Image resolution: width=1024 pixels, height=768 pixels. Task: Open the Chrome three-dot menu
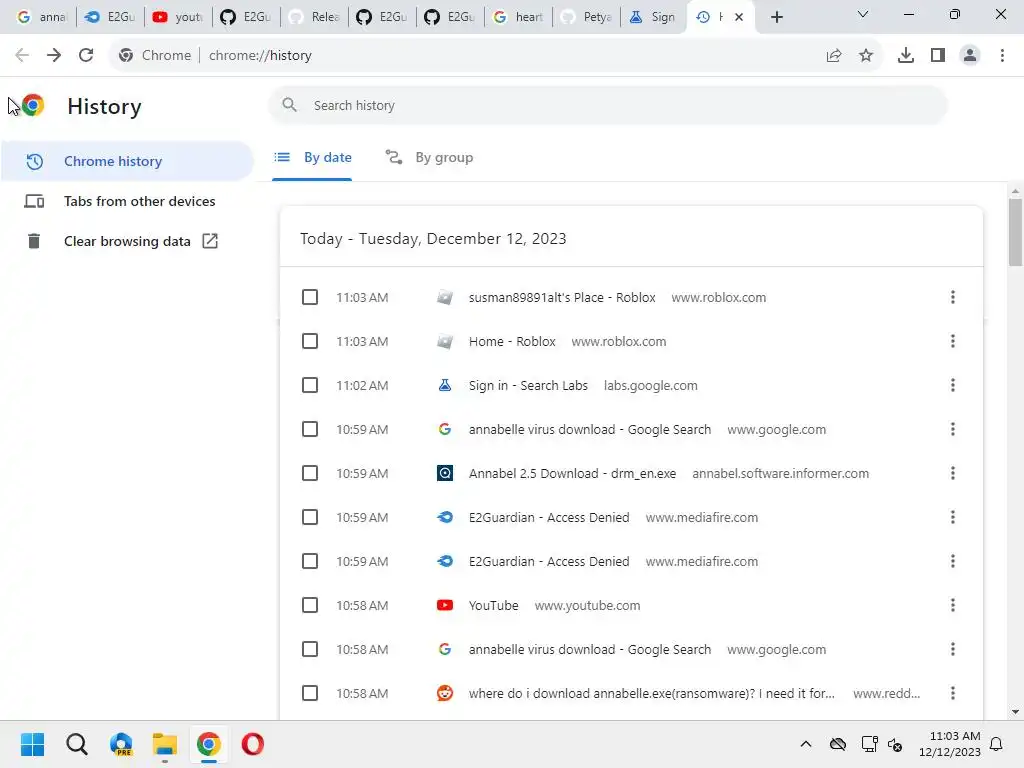pyautogui.click(x=1002, y=56)
